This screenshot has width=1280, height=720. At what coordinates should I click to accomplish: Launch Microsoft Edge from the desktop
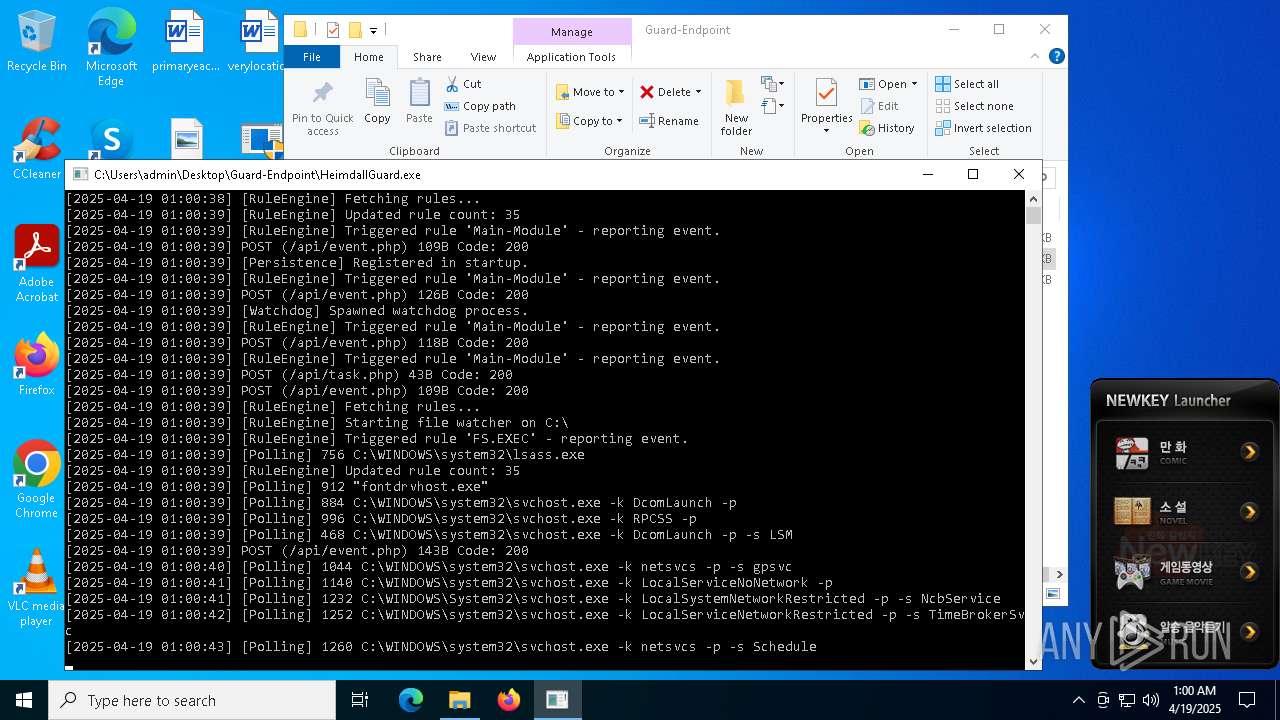(x=111, y=47)
